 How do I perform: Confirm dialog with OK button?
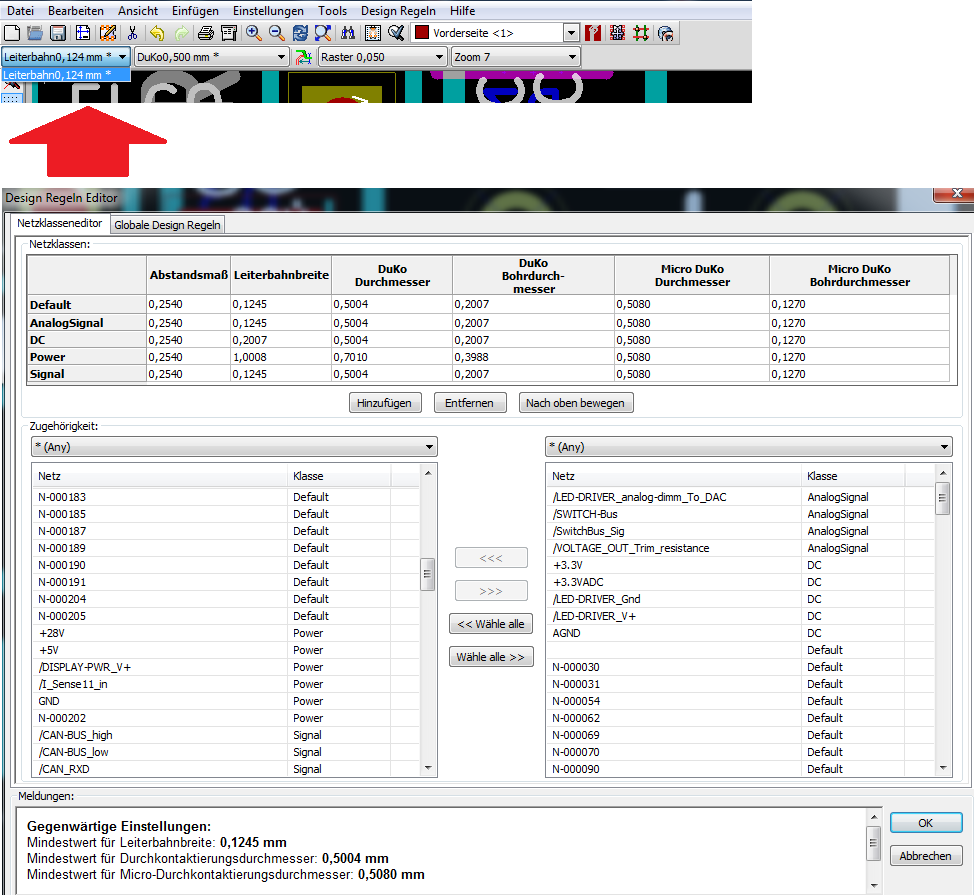926,822
